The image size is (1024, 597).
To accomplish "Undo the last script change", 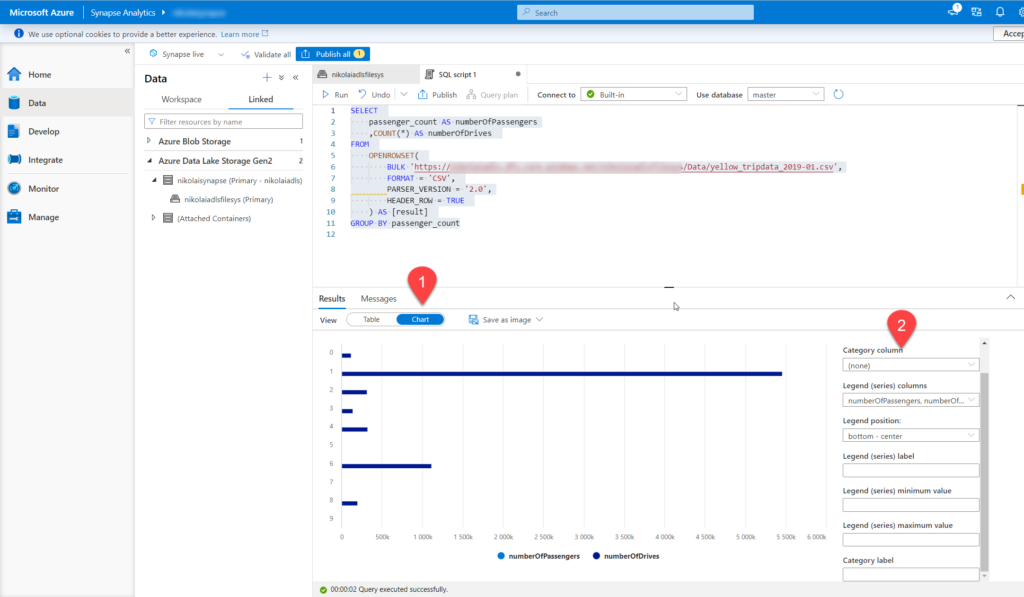I will pyautogui.click(x=374, y=95).
